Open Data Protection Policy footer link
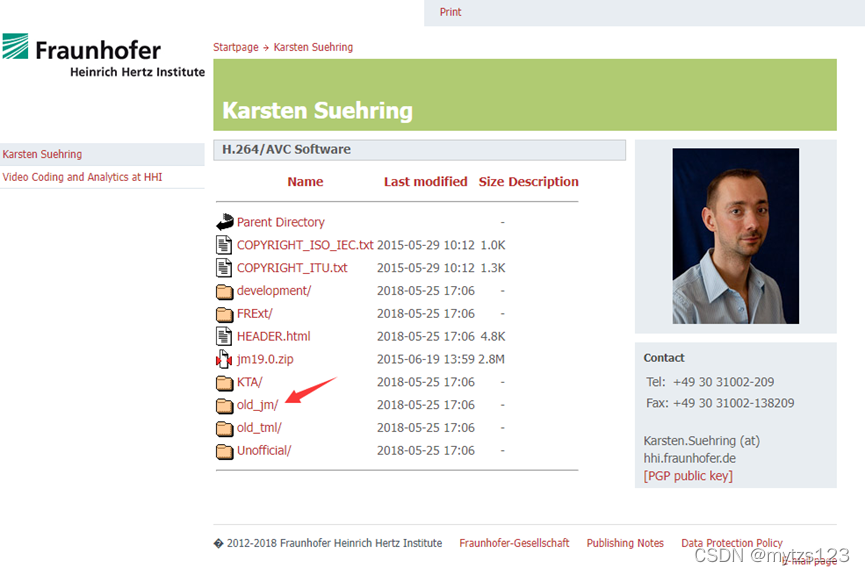Viewport: 865px width, 575px height. [x=731, y=543]
